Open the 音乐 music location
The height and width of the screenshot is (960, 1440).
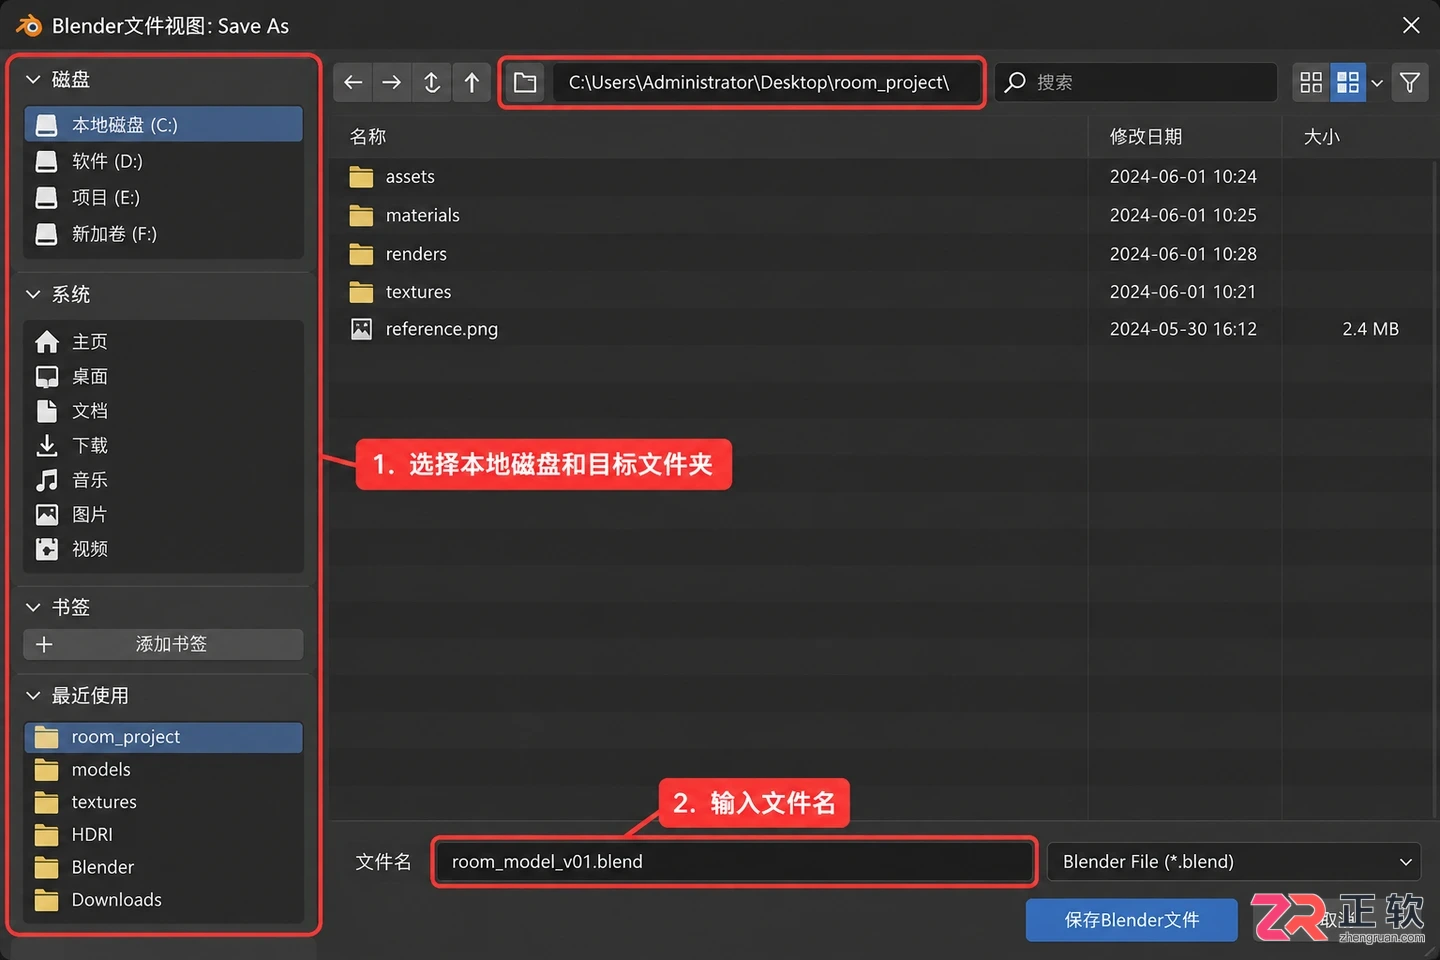pyautogui.click(x=163, y=480)
